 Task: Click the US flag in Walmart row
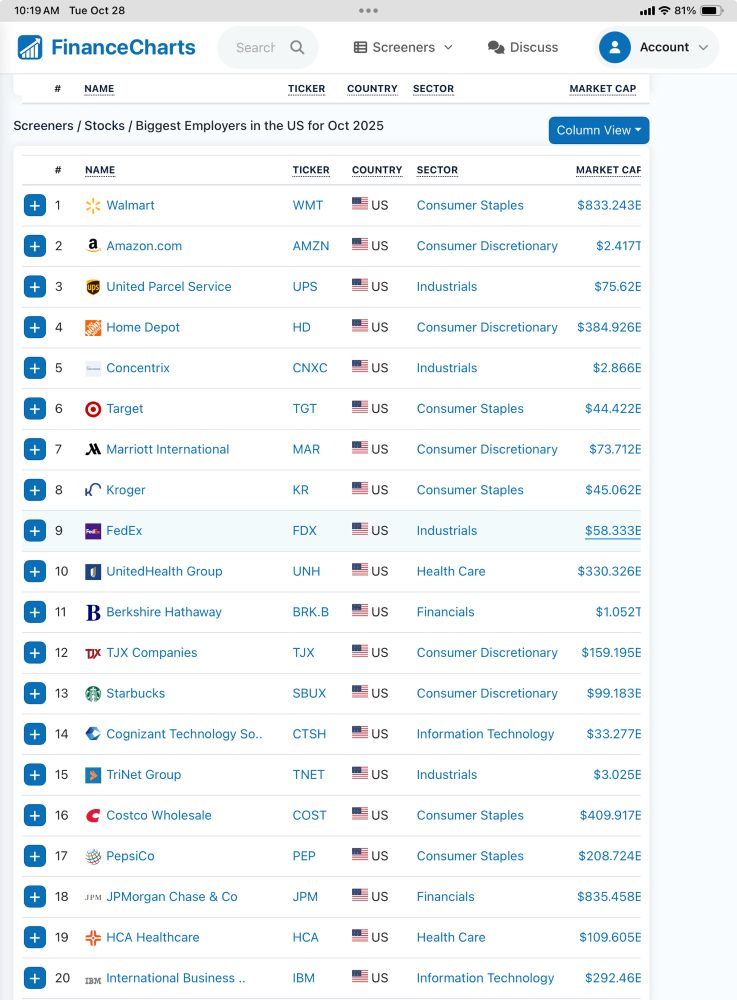[x=360, y=203]
